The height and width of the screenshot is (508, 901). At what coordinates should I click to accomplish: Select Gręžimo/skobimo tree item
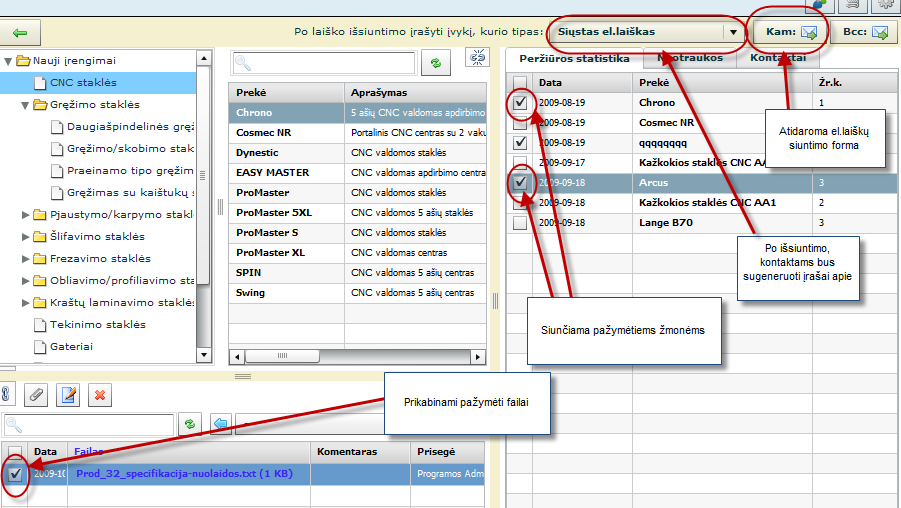coord(130,149)
